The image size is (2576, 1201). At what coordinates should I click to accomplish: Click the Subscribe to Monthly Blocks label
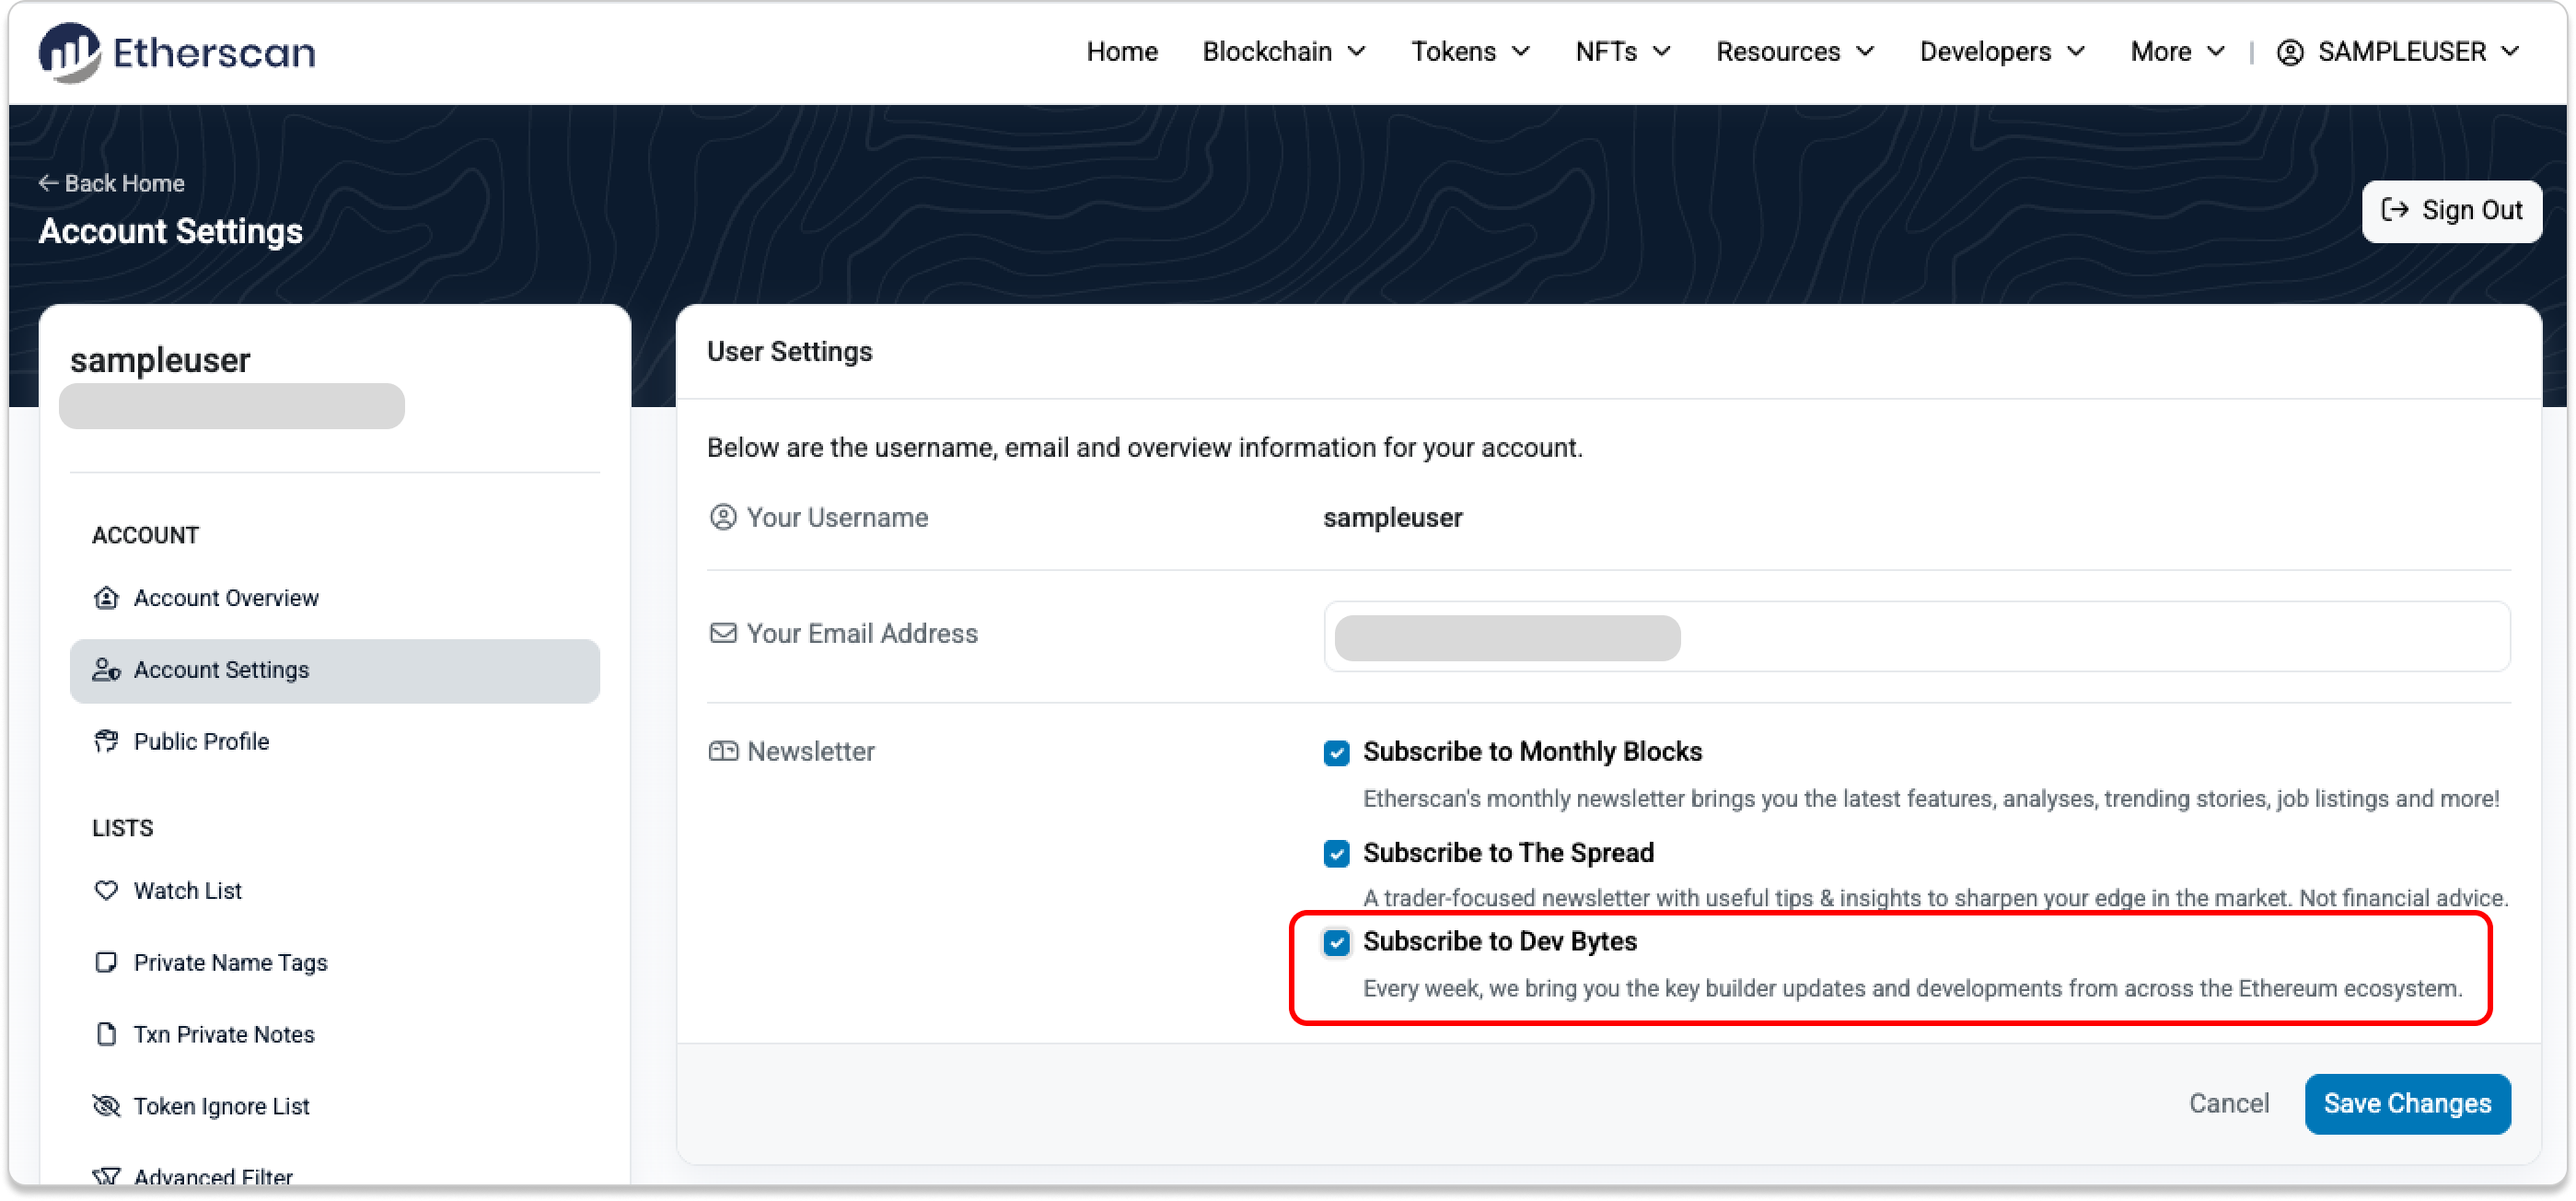[x=1532, y=752]
